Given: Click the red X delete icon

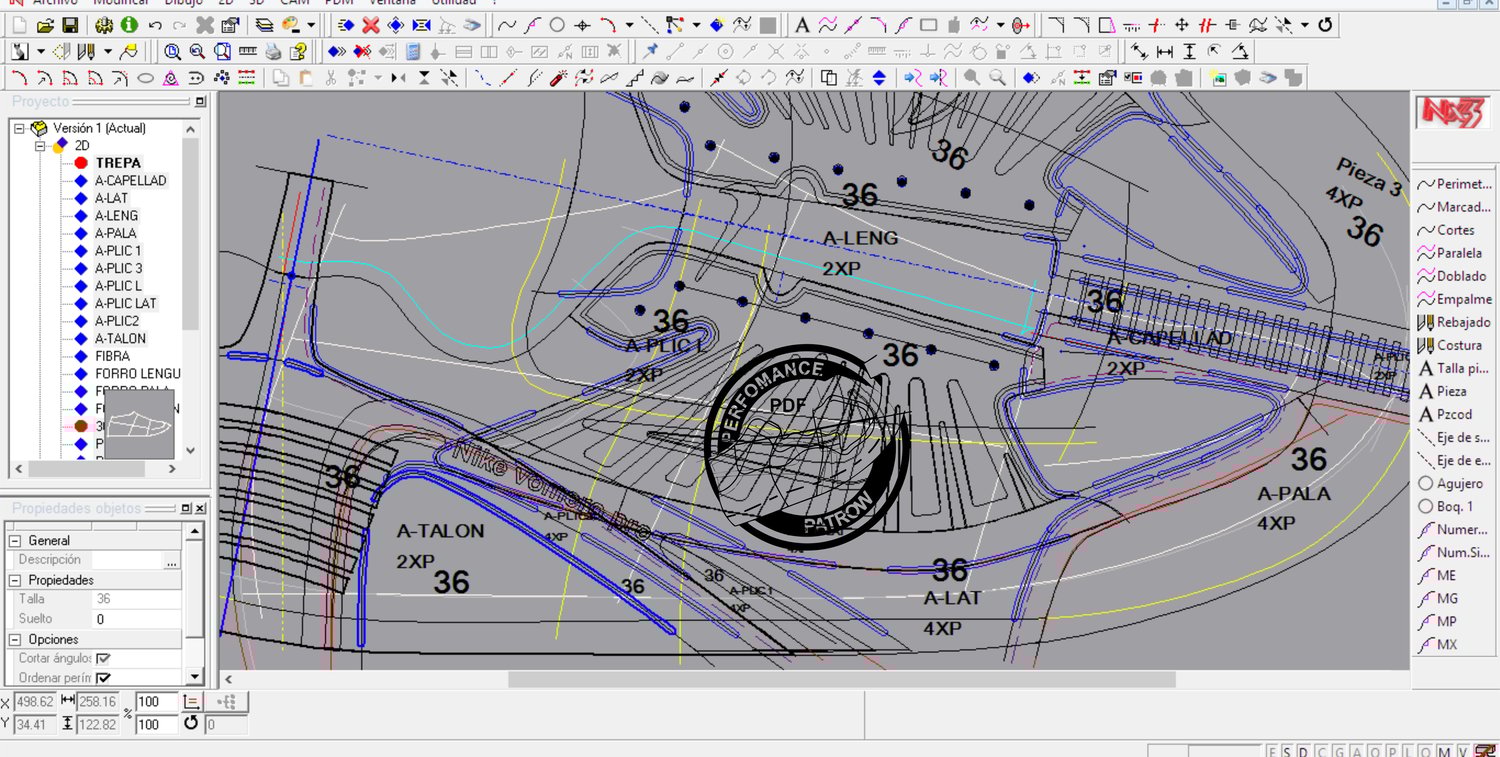Looking at the screenshot, I should (371, 25).
